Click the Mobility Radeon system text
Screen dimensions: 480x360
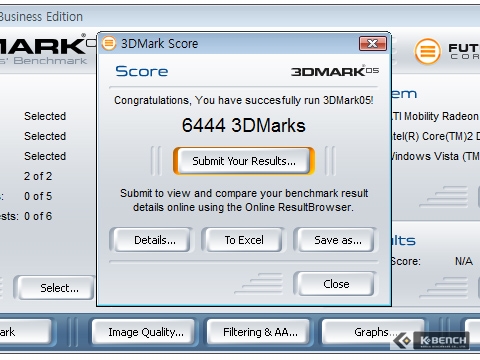point(435,116)
